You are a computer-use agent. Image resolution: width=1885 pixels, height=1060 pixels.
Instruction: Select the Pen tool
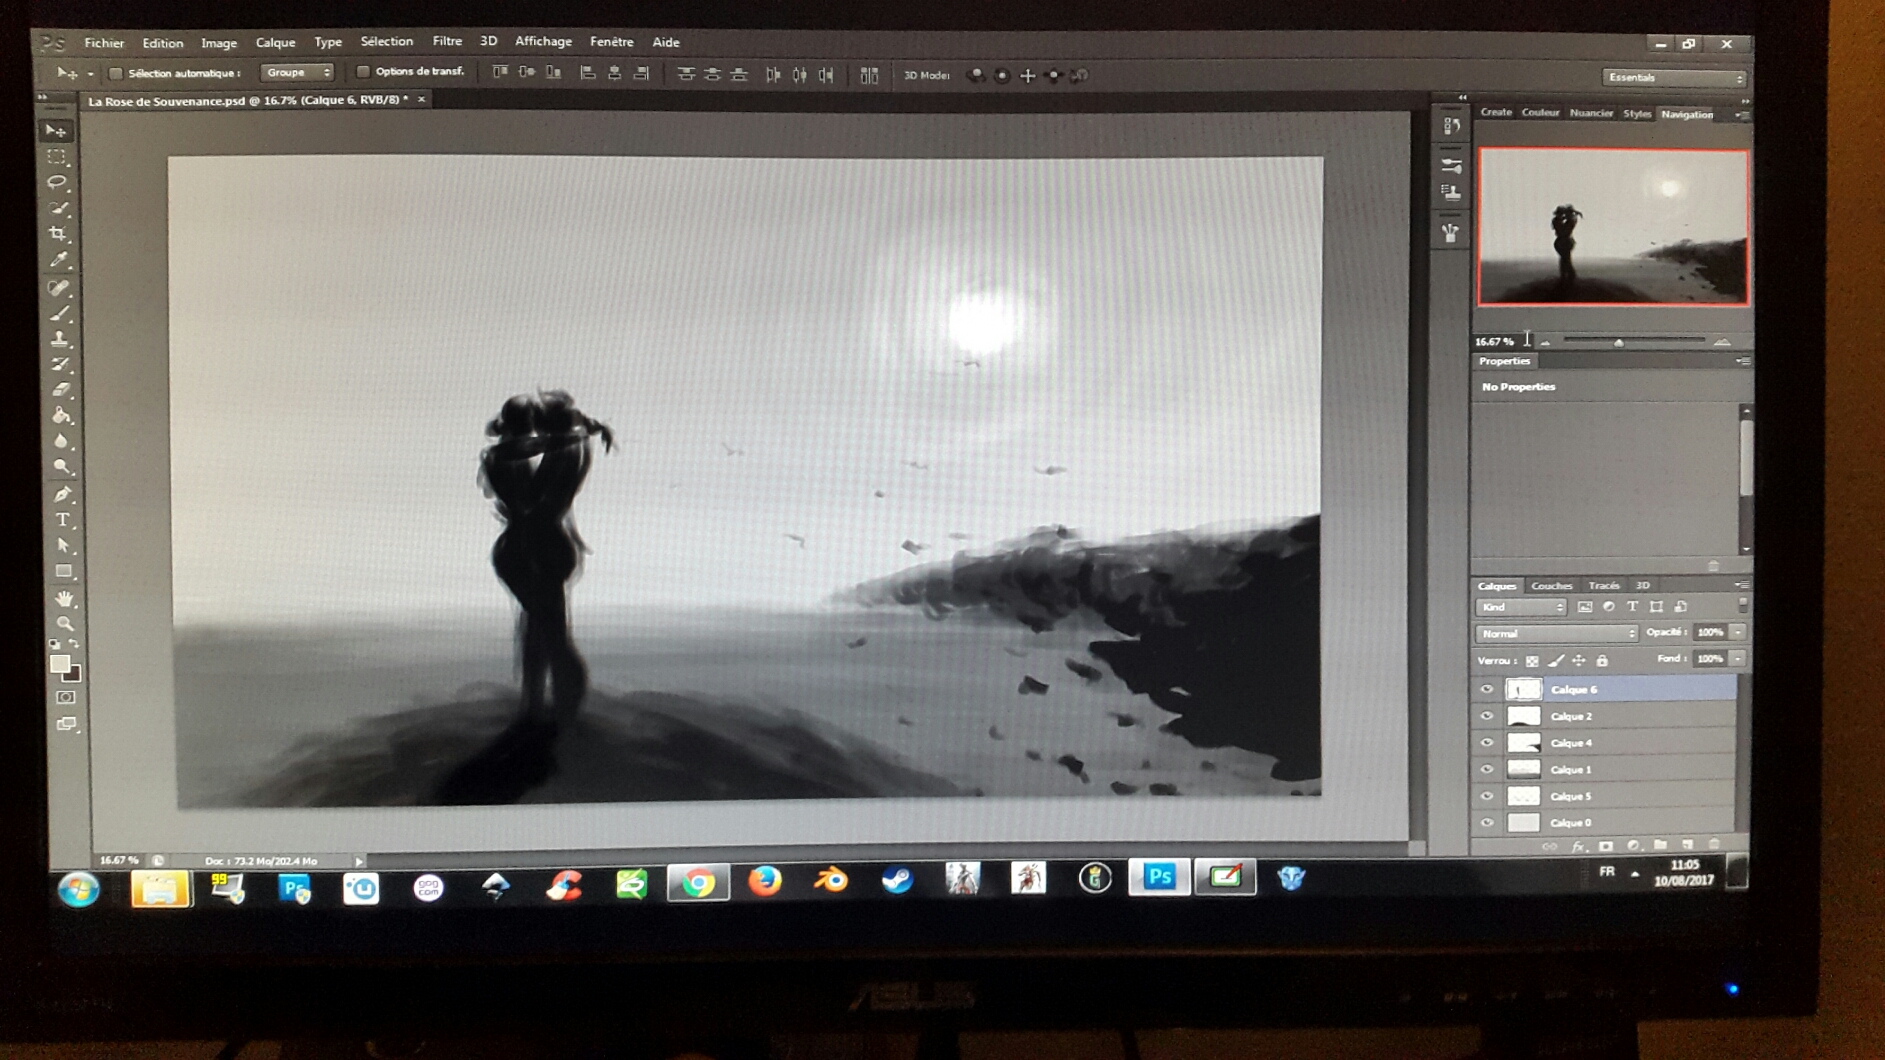[x=62, y=494]
